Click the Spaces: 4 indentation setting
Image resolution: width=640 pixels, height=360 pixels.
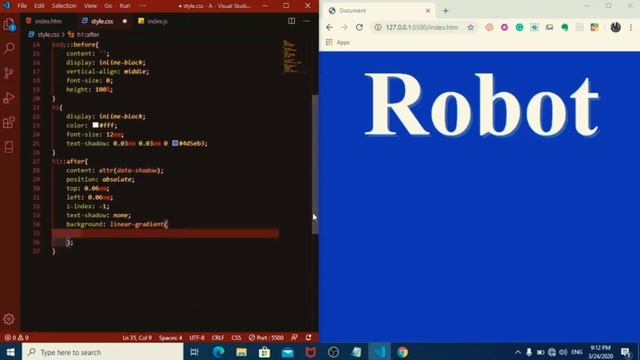171,338
